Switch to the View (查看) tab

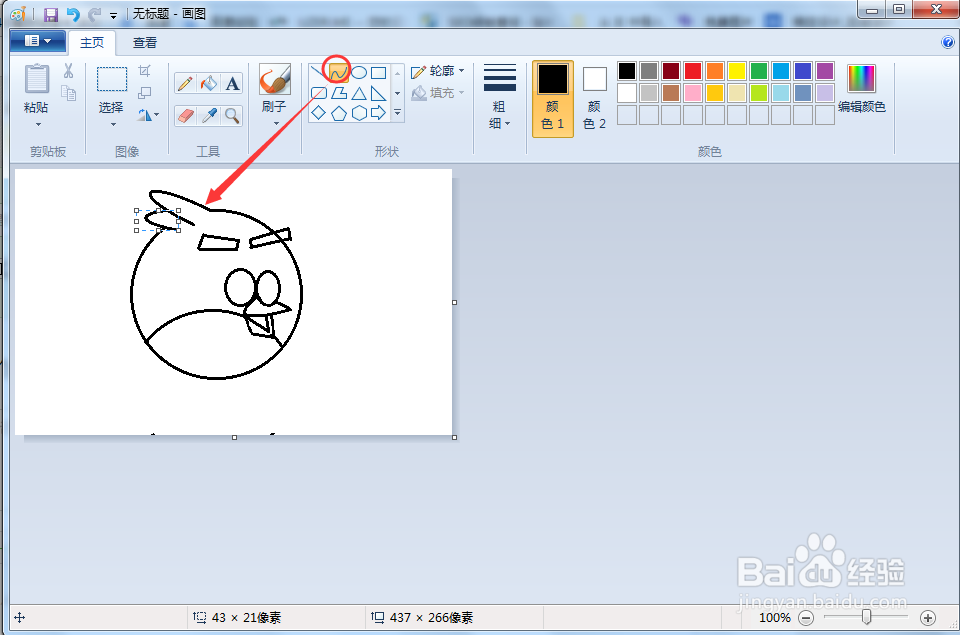point(145,42)
